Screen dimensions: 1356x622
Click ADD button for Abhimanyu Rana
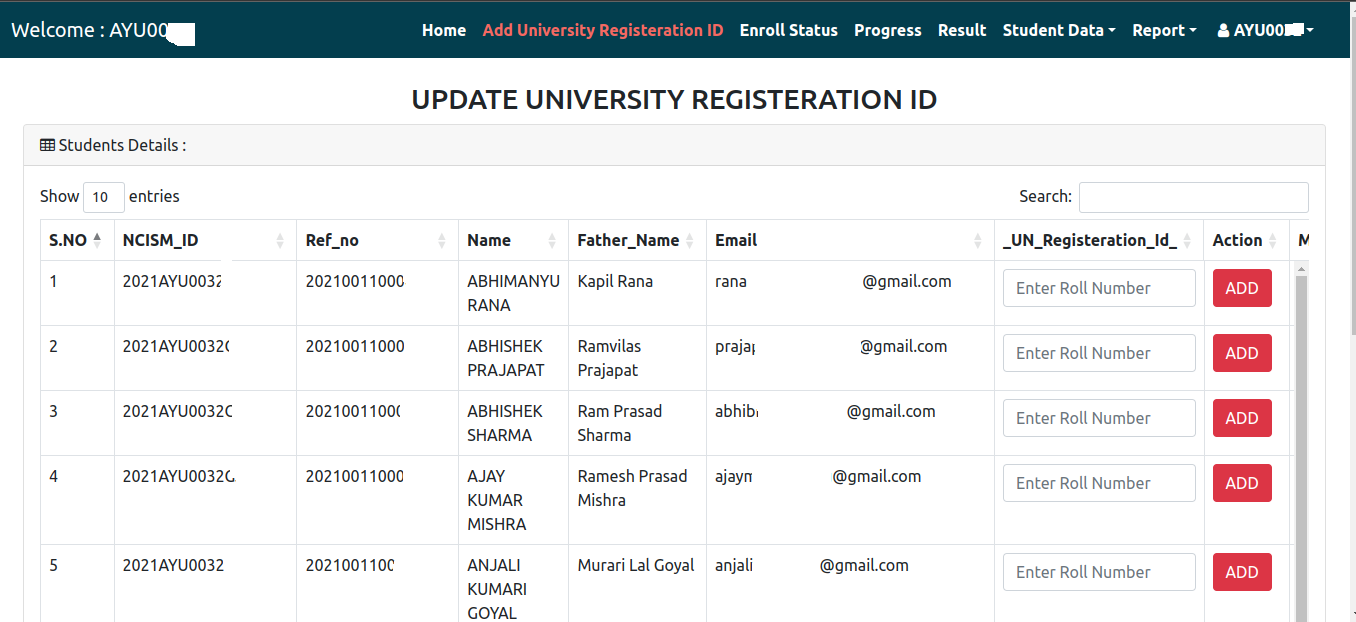[1242, 288]
